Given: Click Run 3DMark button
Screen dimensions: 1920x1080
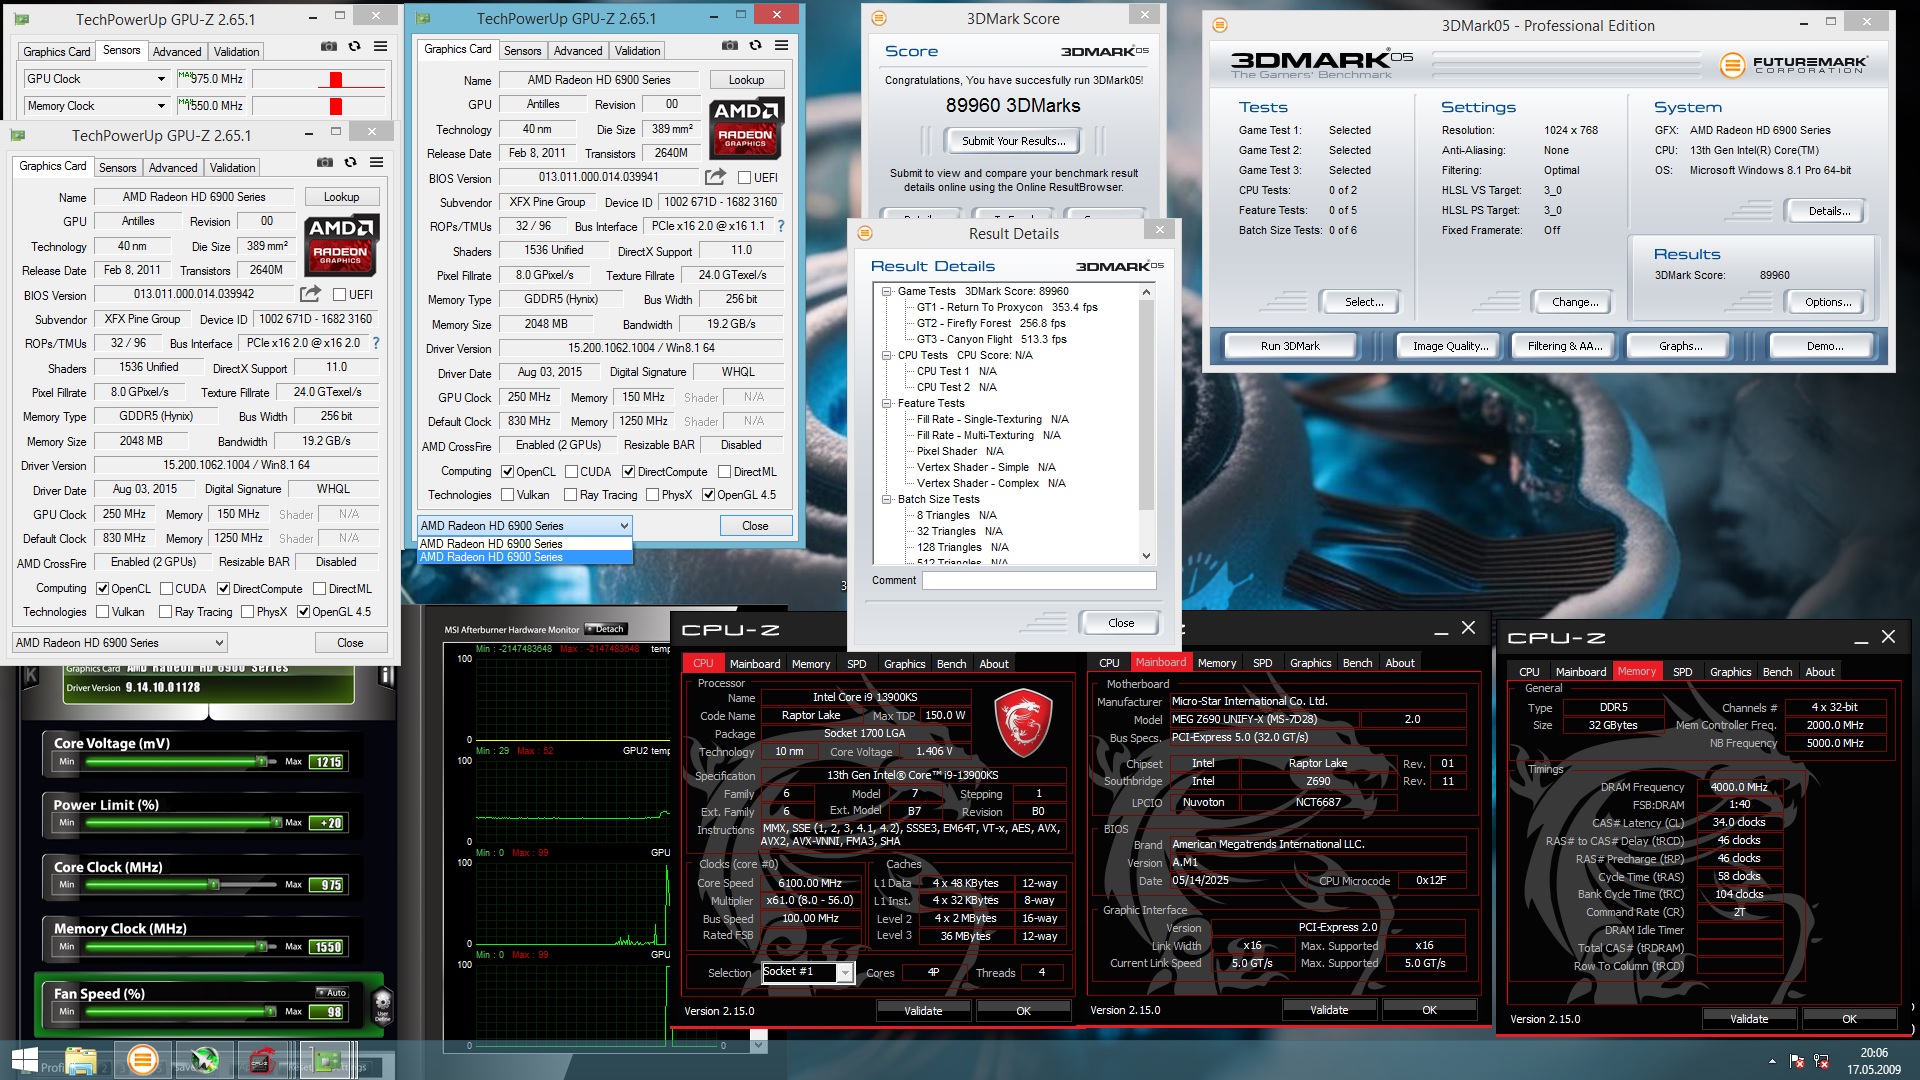Looking at the screenshot, I should pos(1289,346).
